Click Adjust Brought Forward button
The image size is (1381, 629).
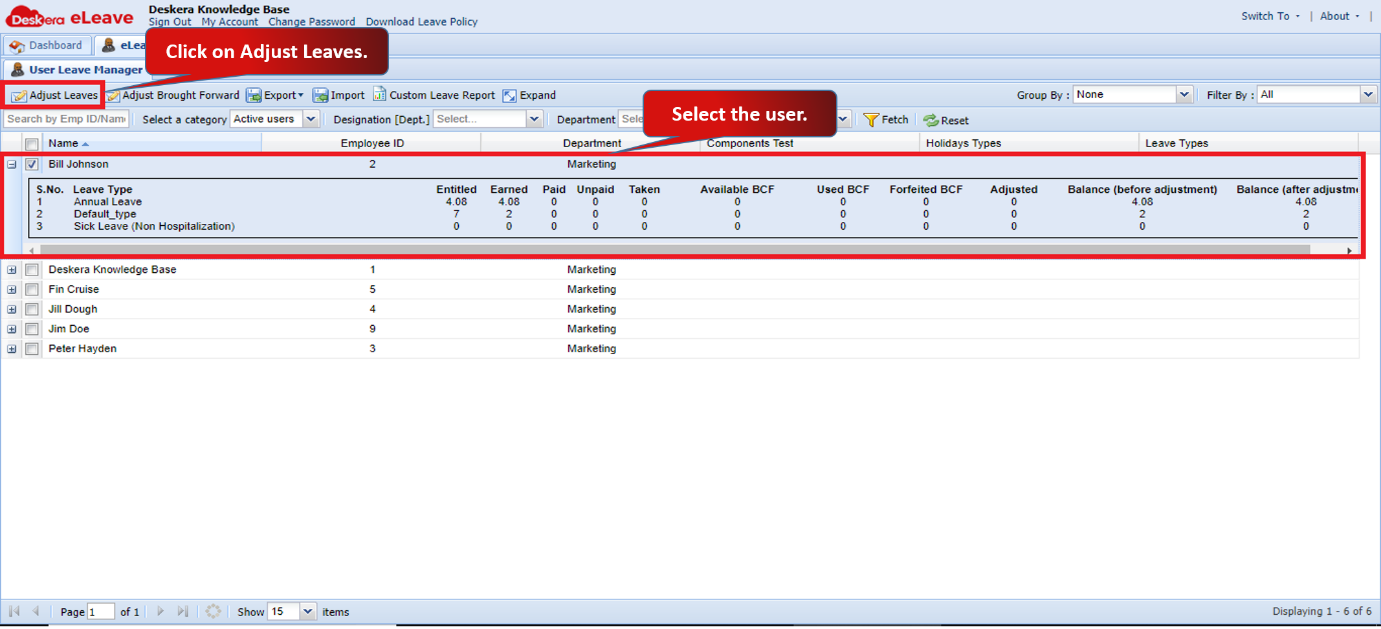[173, 95]
